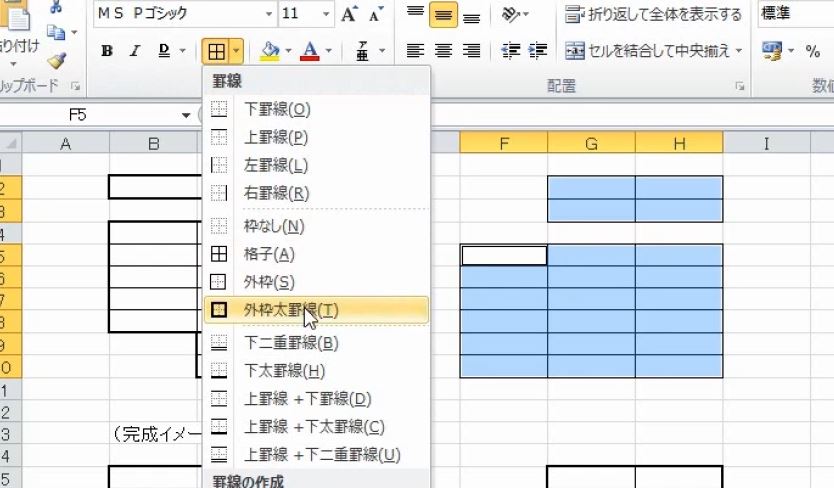Viewport: 834px width, 488px height.
Task: Open the Name Box dropdown arrow
Action: 186,115
